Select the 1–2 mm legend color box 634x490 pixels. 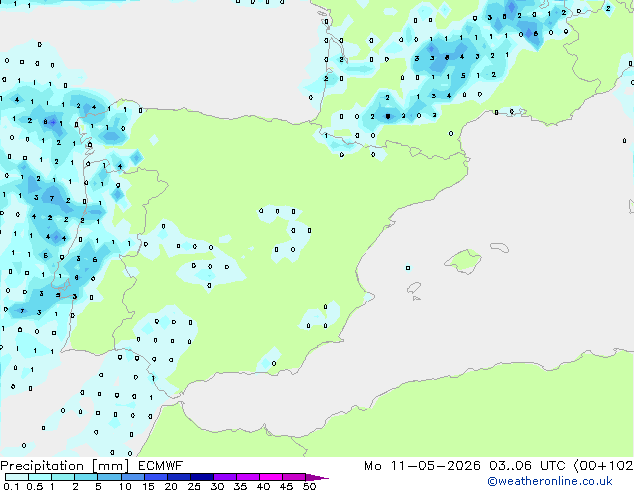(x=63, y=477)
